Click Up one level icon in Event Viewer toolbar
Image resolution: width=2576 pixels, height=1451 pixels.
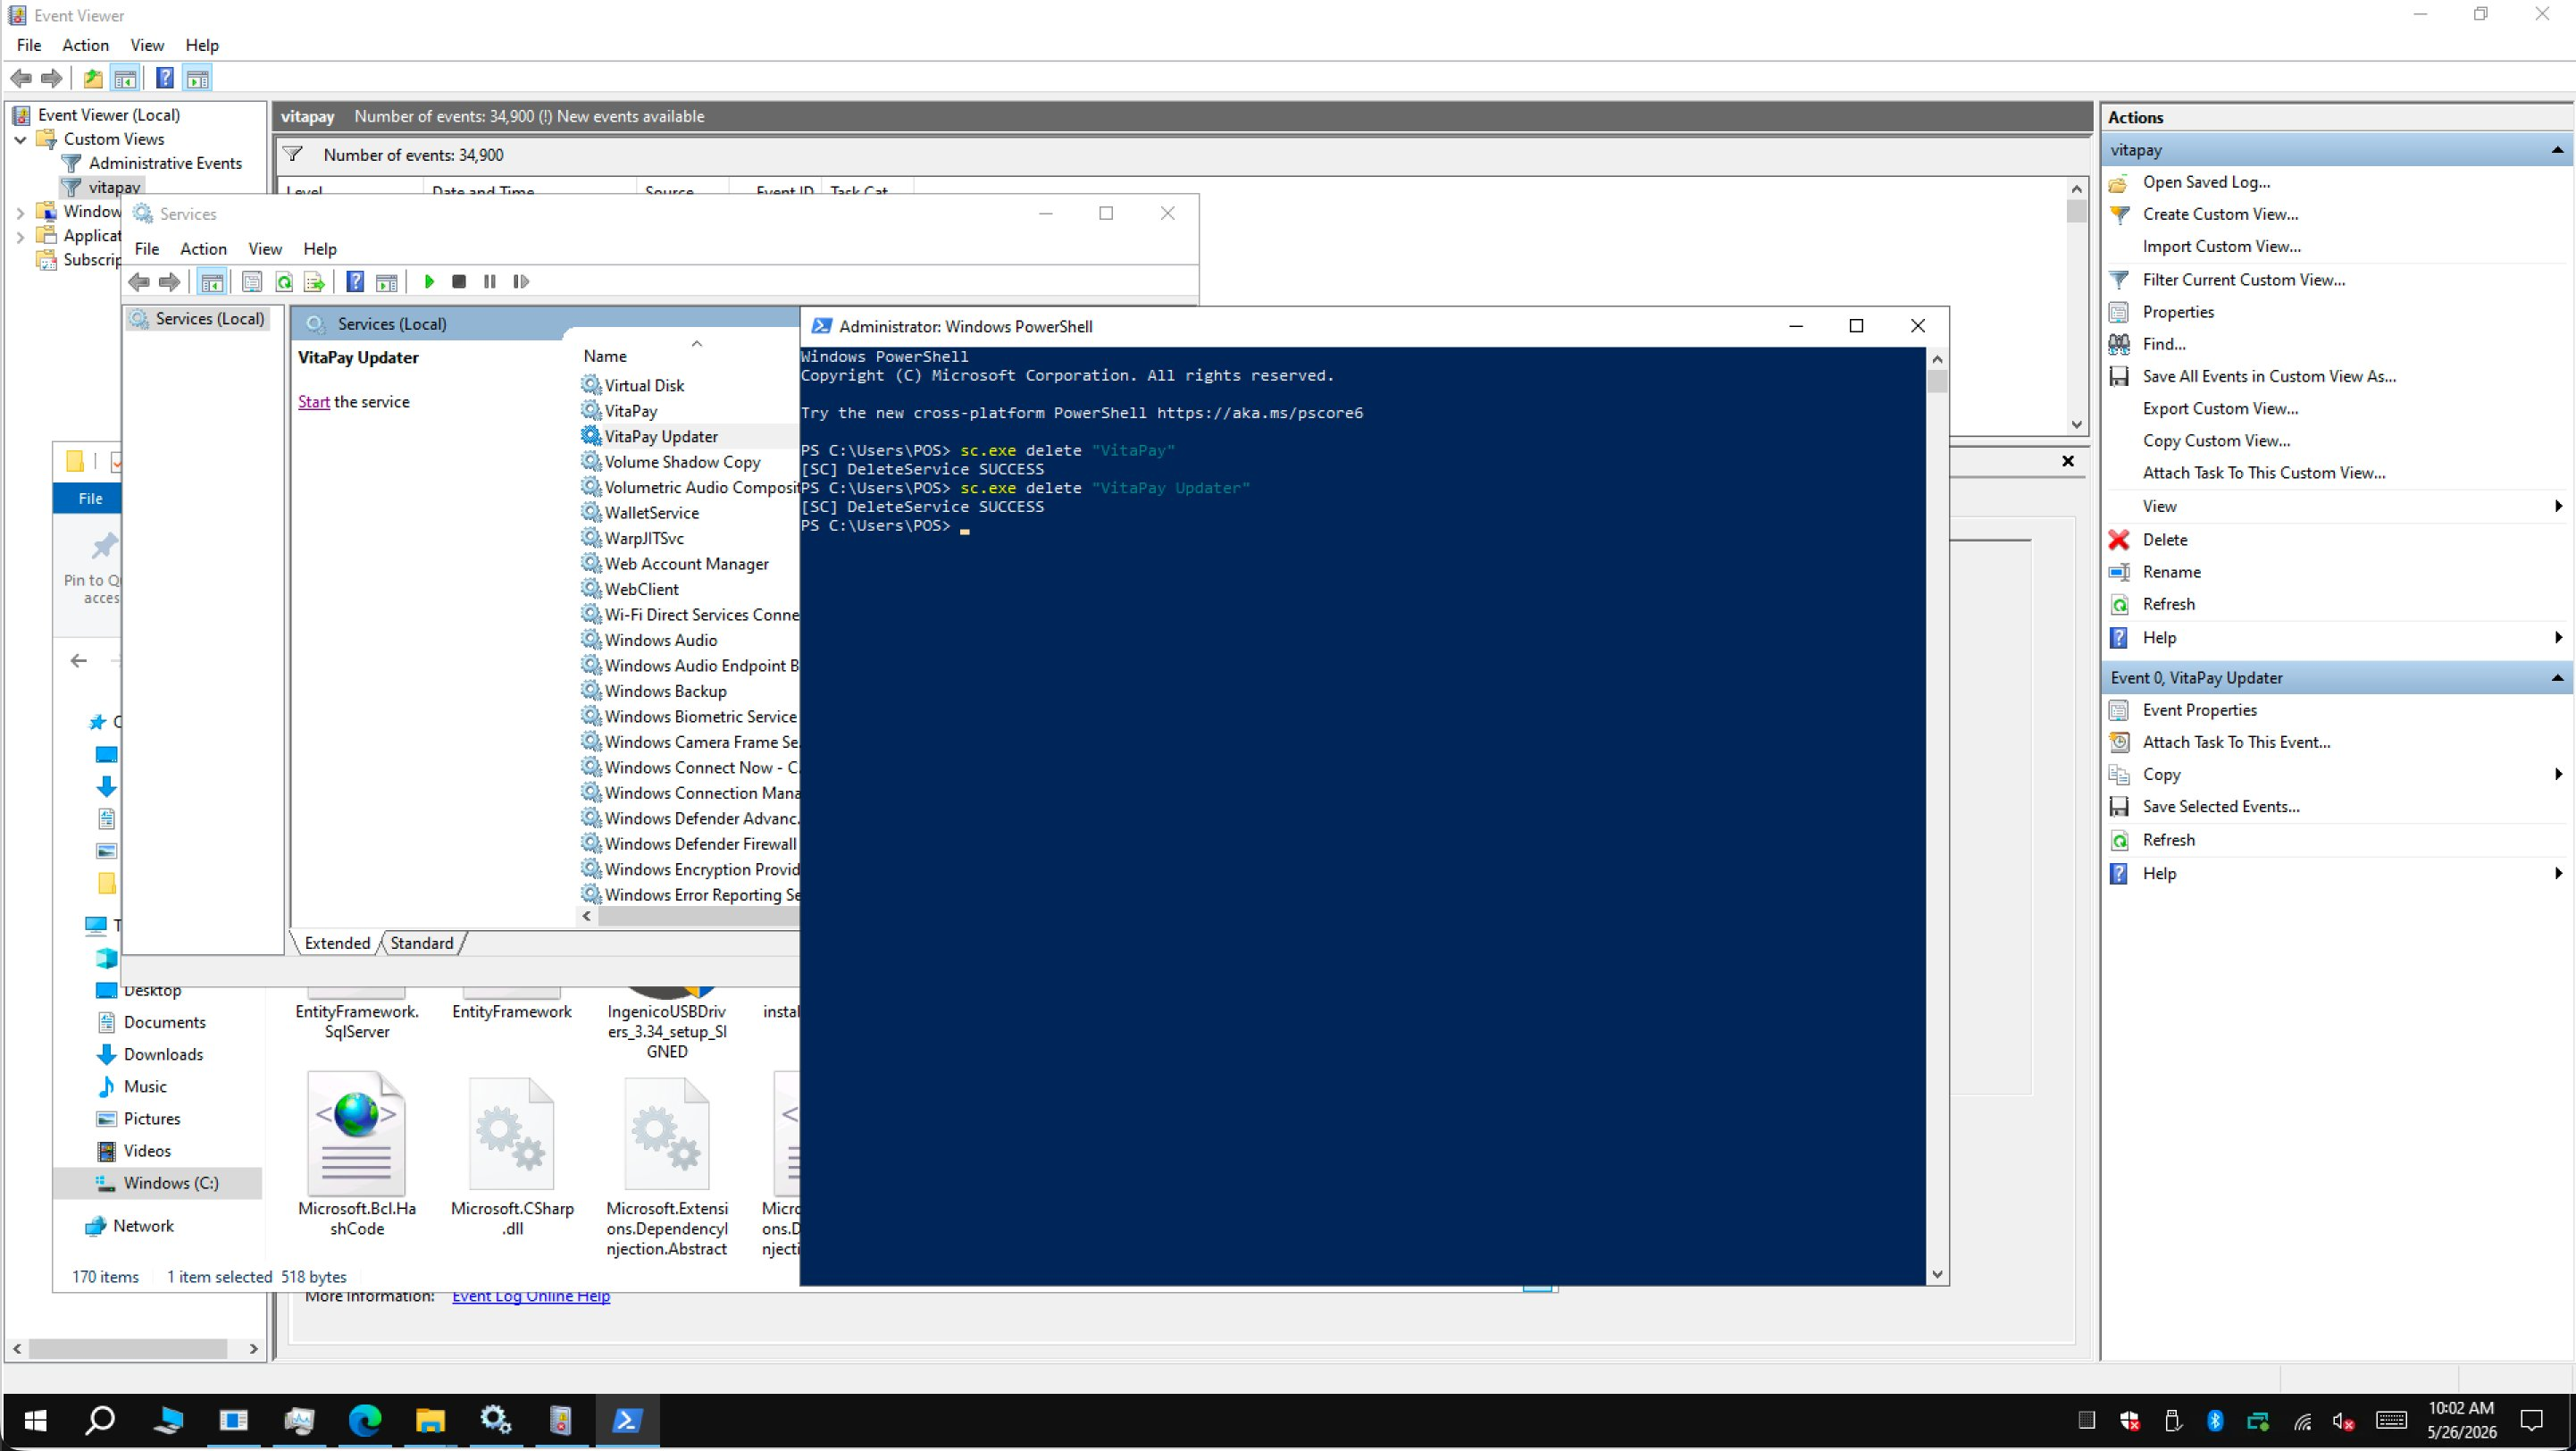coord(93,78)
